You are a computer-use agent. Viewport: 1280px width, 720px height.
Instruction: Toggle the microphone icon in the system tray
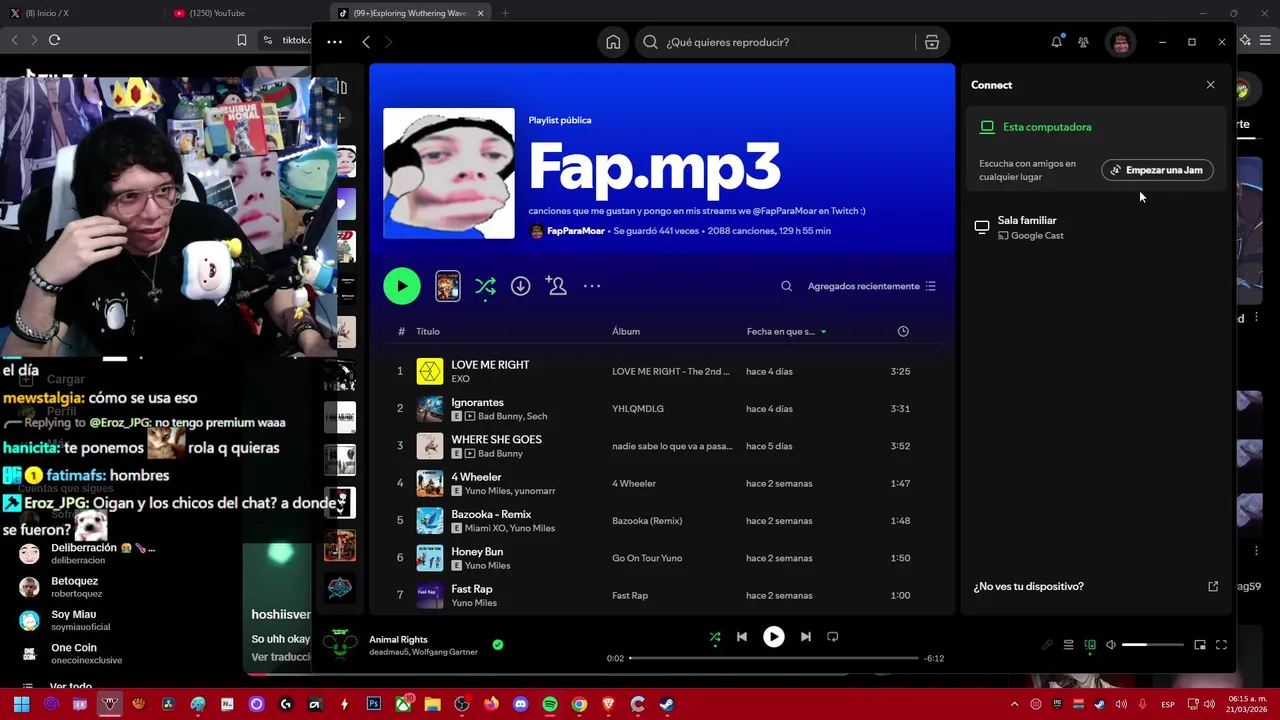tap(1142, 704)
